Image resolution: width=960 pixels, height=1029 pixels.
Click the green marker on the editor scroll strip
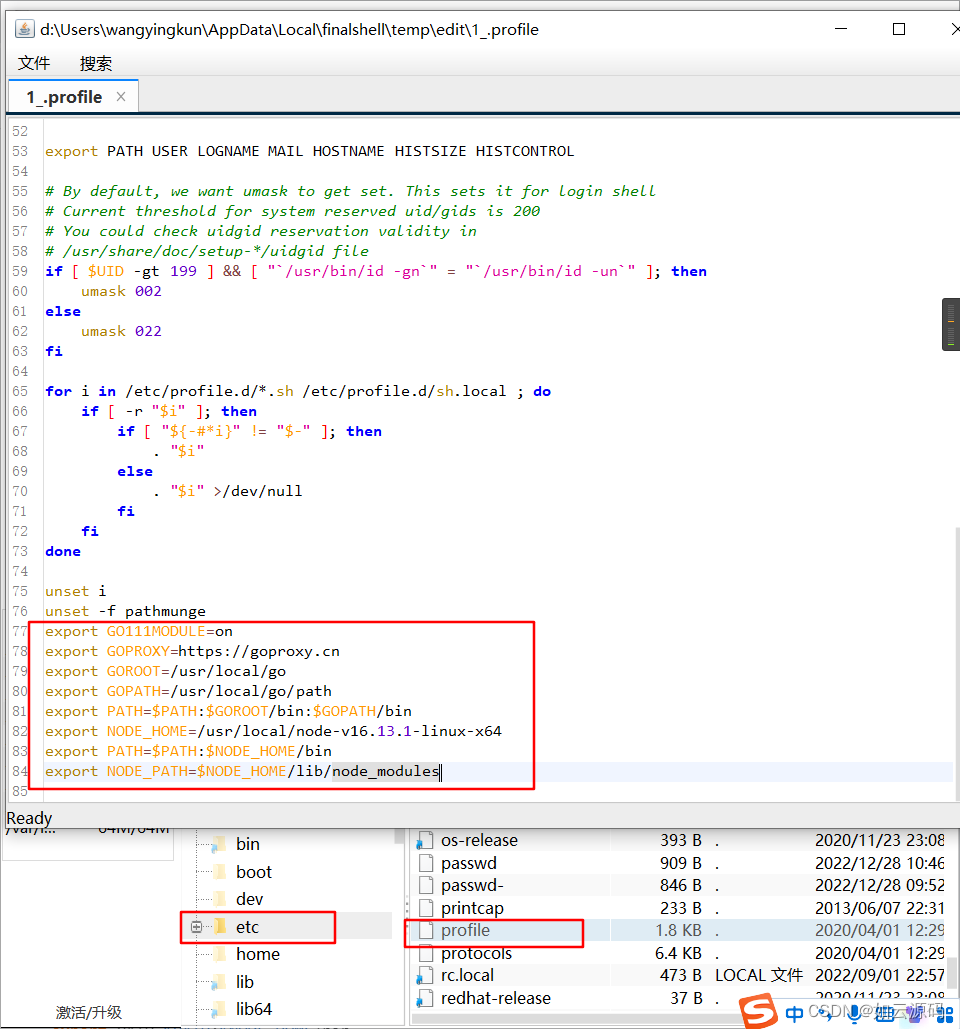pyautogui.click(x=951, y=344)
